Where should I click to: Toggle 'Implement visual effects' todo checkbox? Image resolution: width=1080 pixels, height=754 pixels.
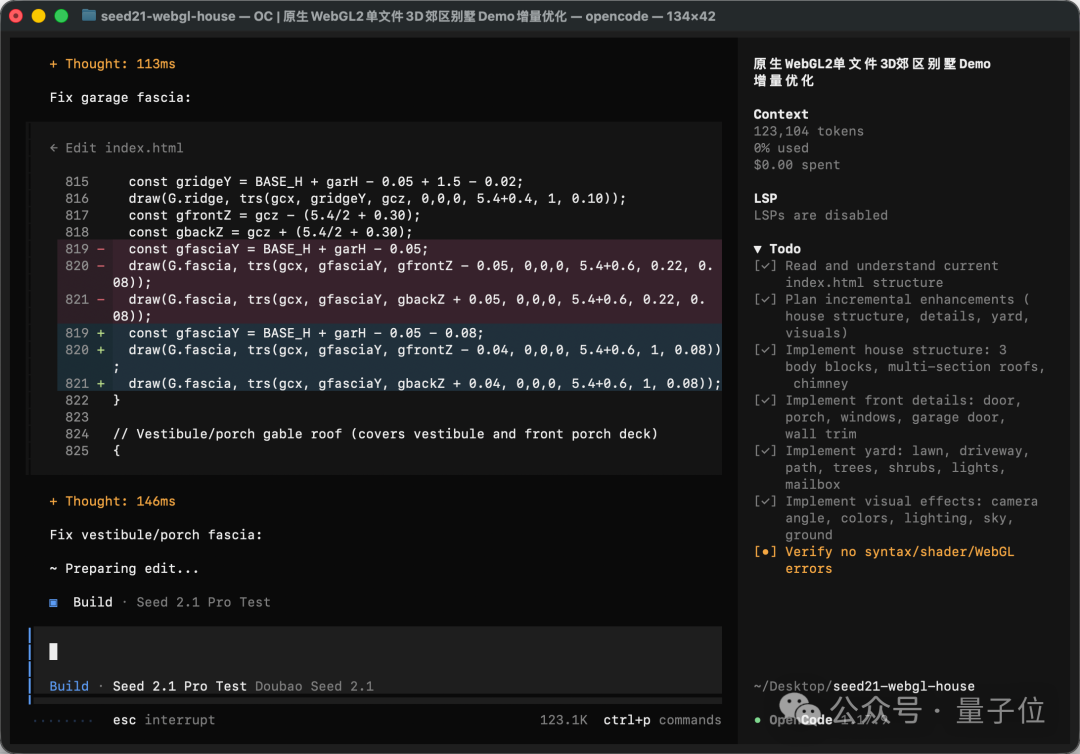pos(765,501)
